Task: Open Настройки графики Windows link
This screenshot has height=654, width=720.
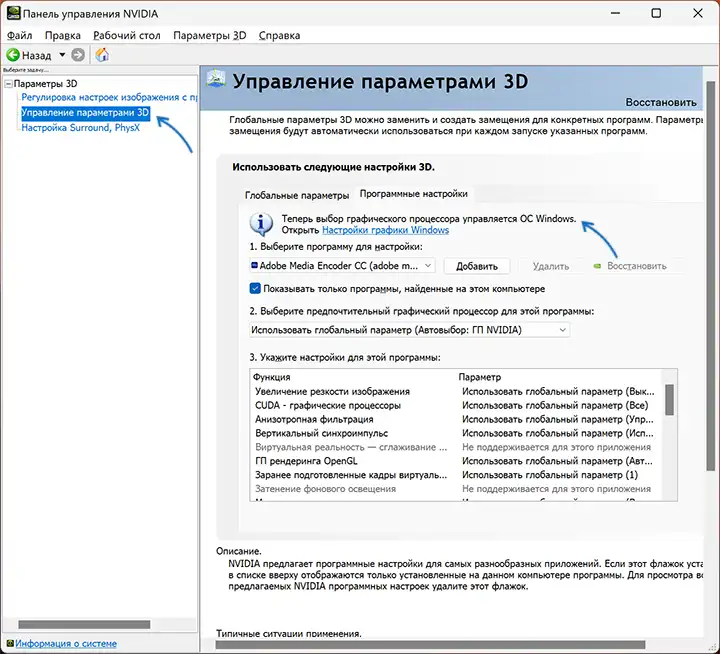Action: pyautogui.click(x=385, y=230)
